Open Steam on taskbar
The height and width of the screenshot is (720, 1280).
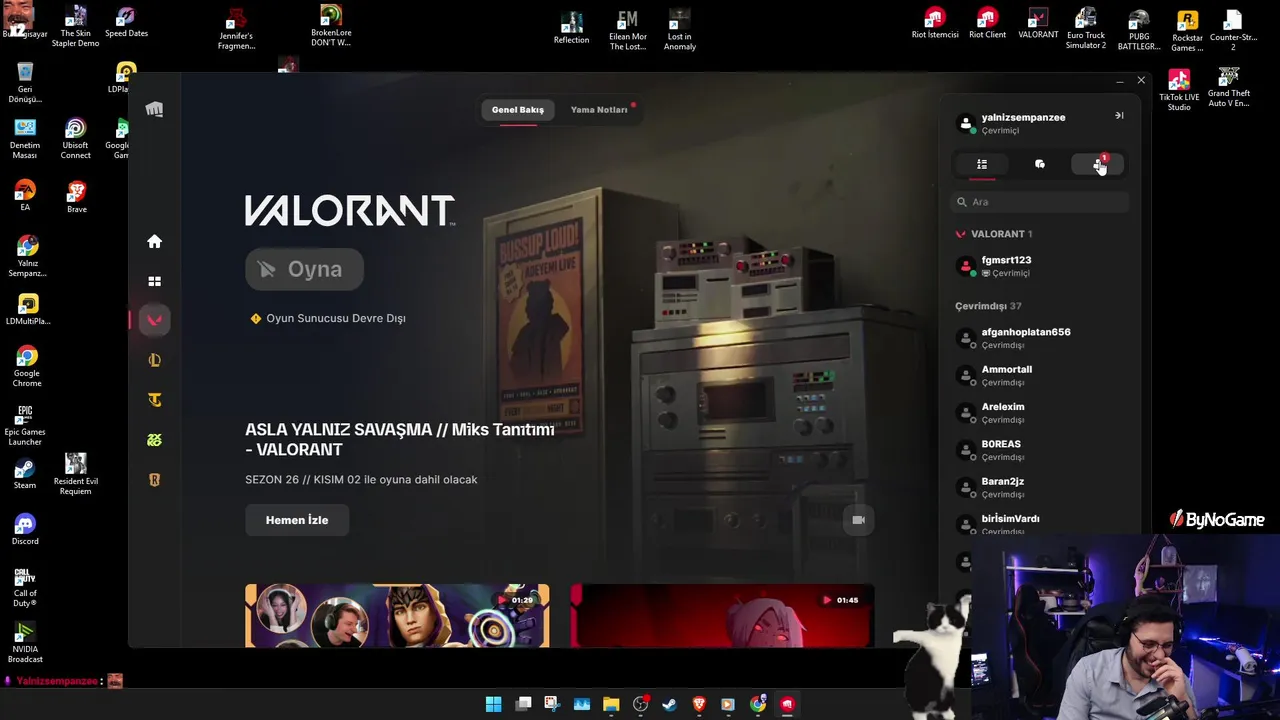670,704
